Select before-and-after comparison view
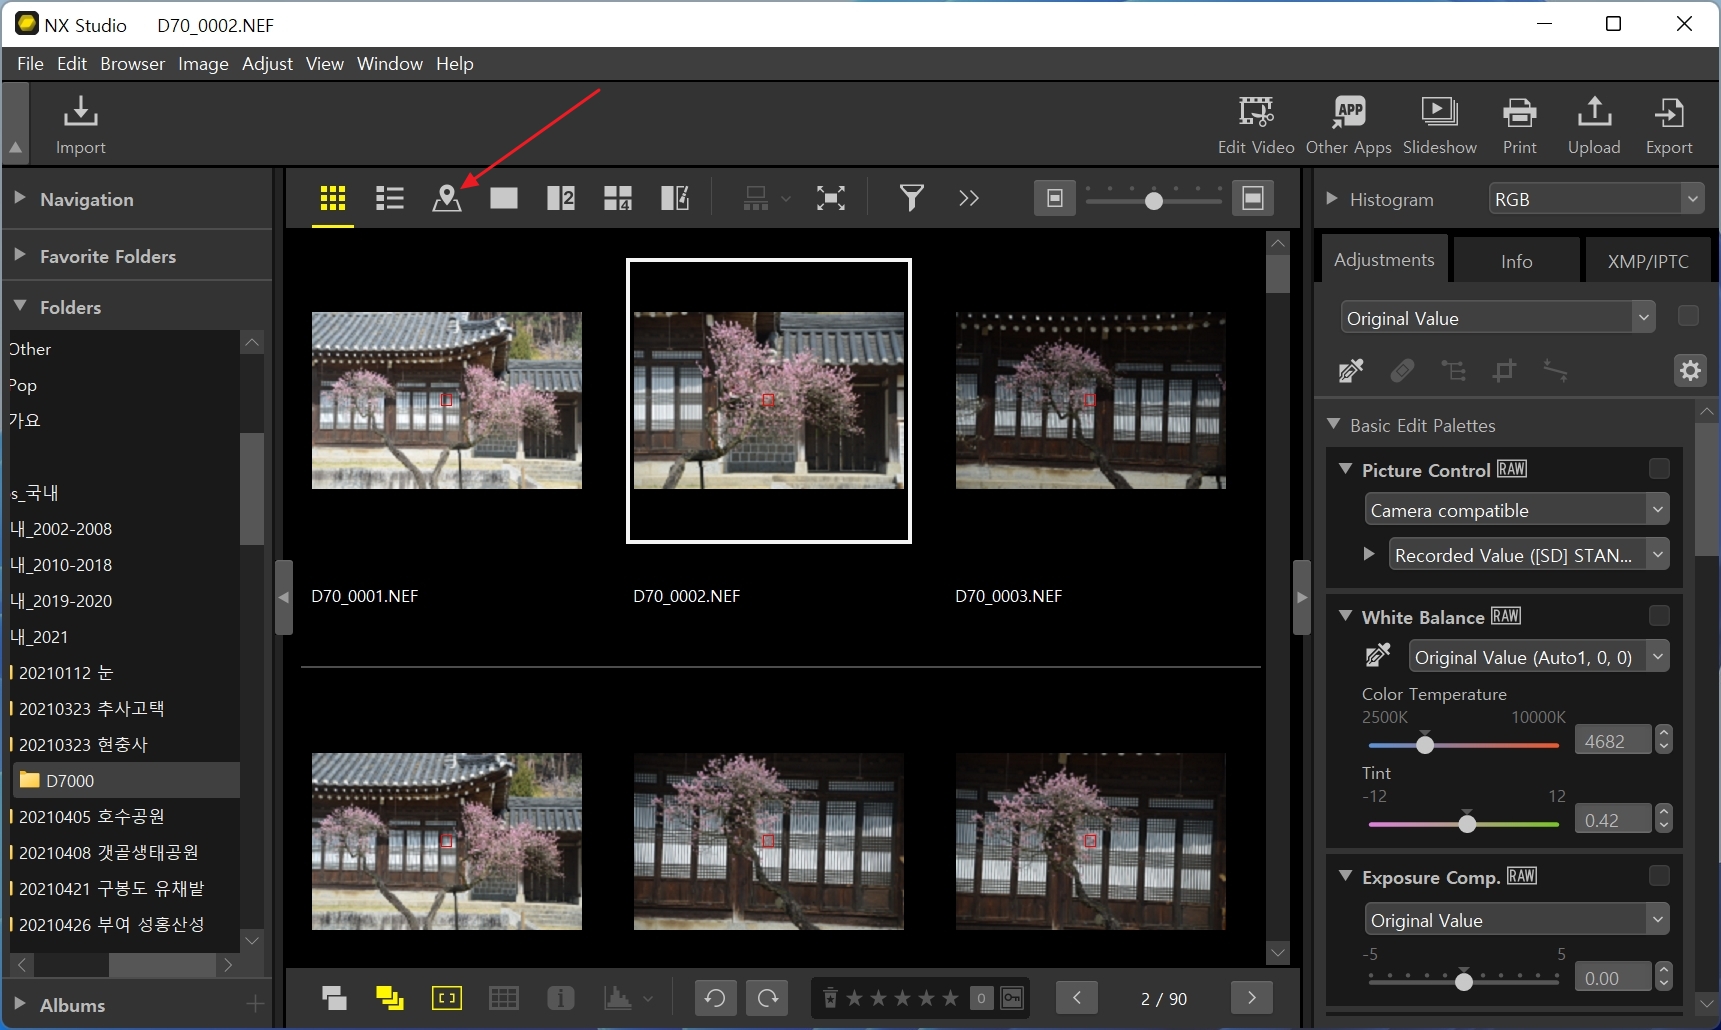The height and width of the screenshot is (1030, 1721). 675,198
